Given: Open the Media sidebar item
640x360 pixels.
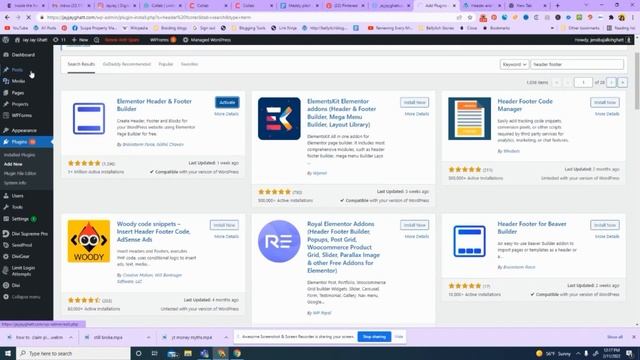Looking at the screenshot, I should [18, 81].
